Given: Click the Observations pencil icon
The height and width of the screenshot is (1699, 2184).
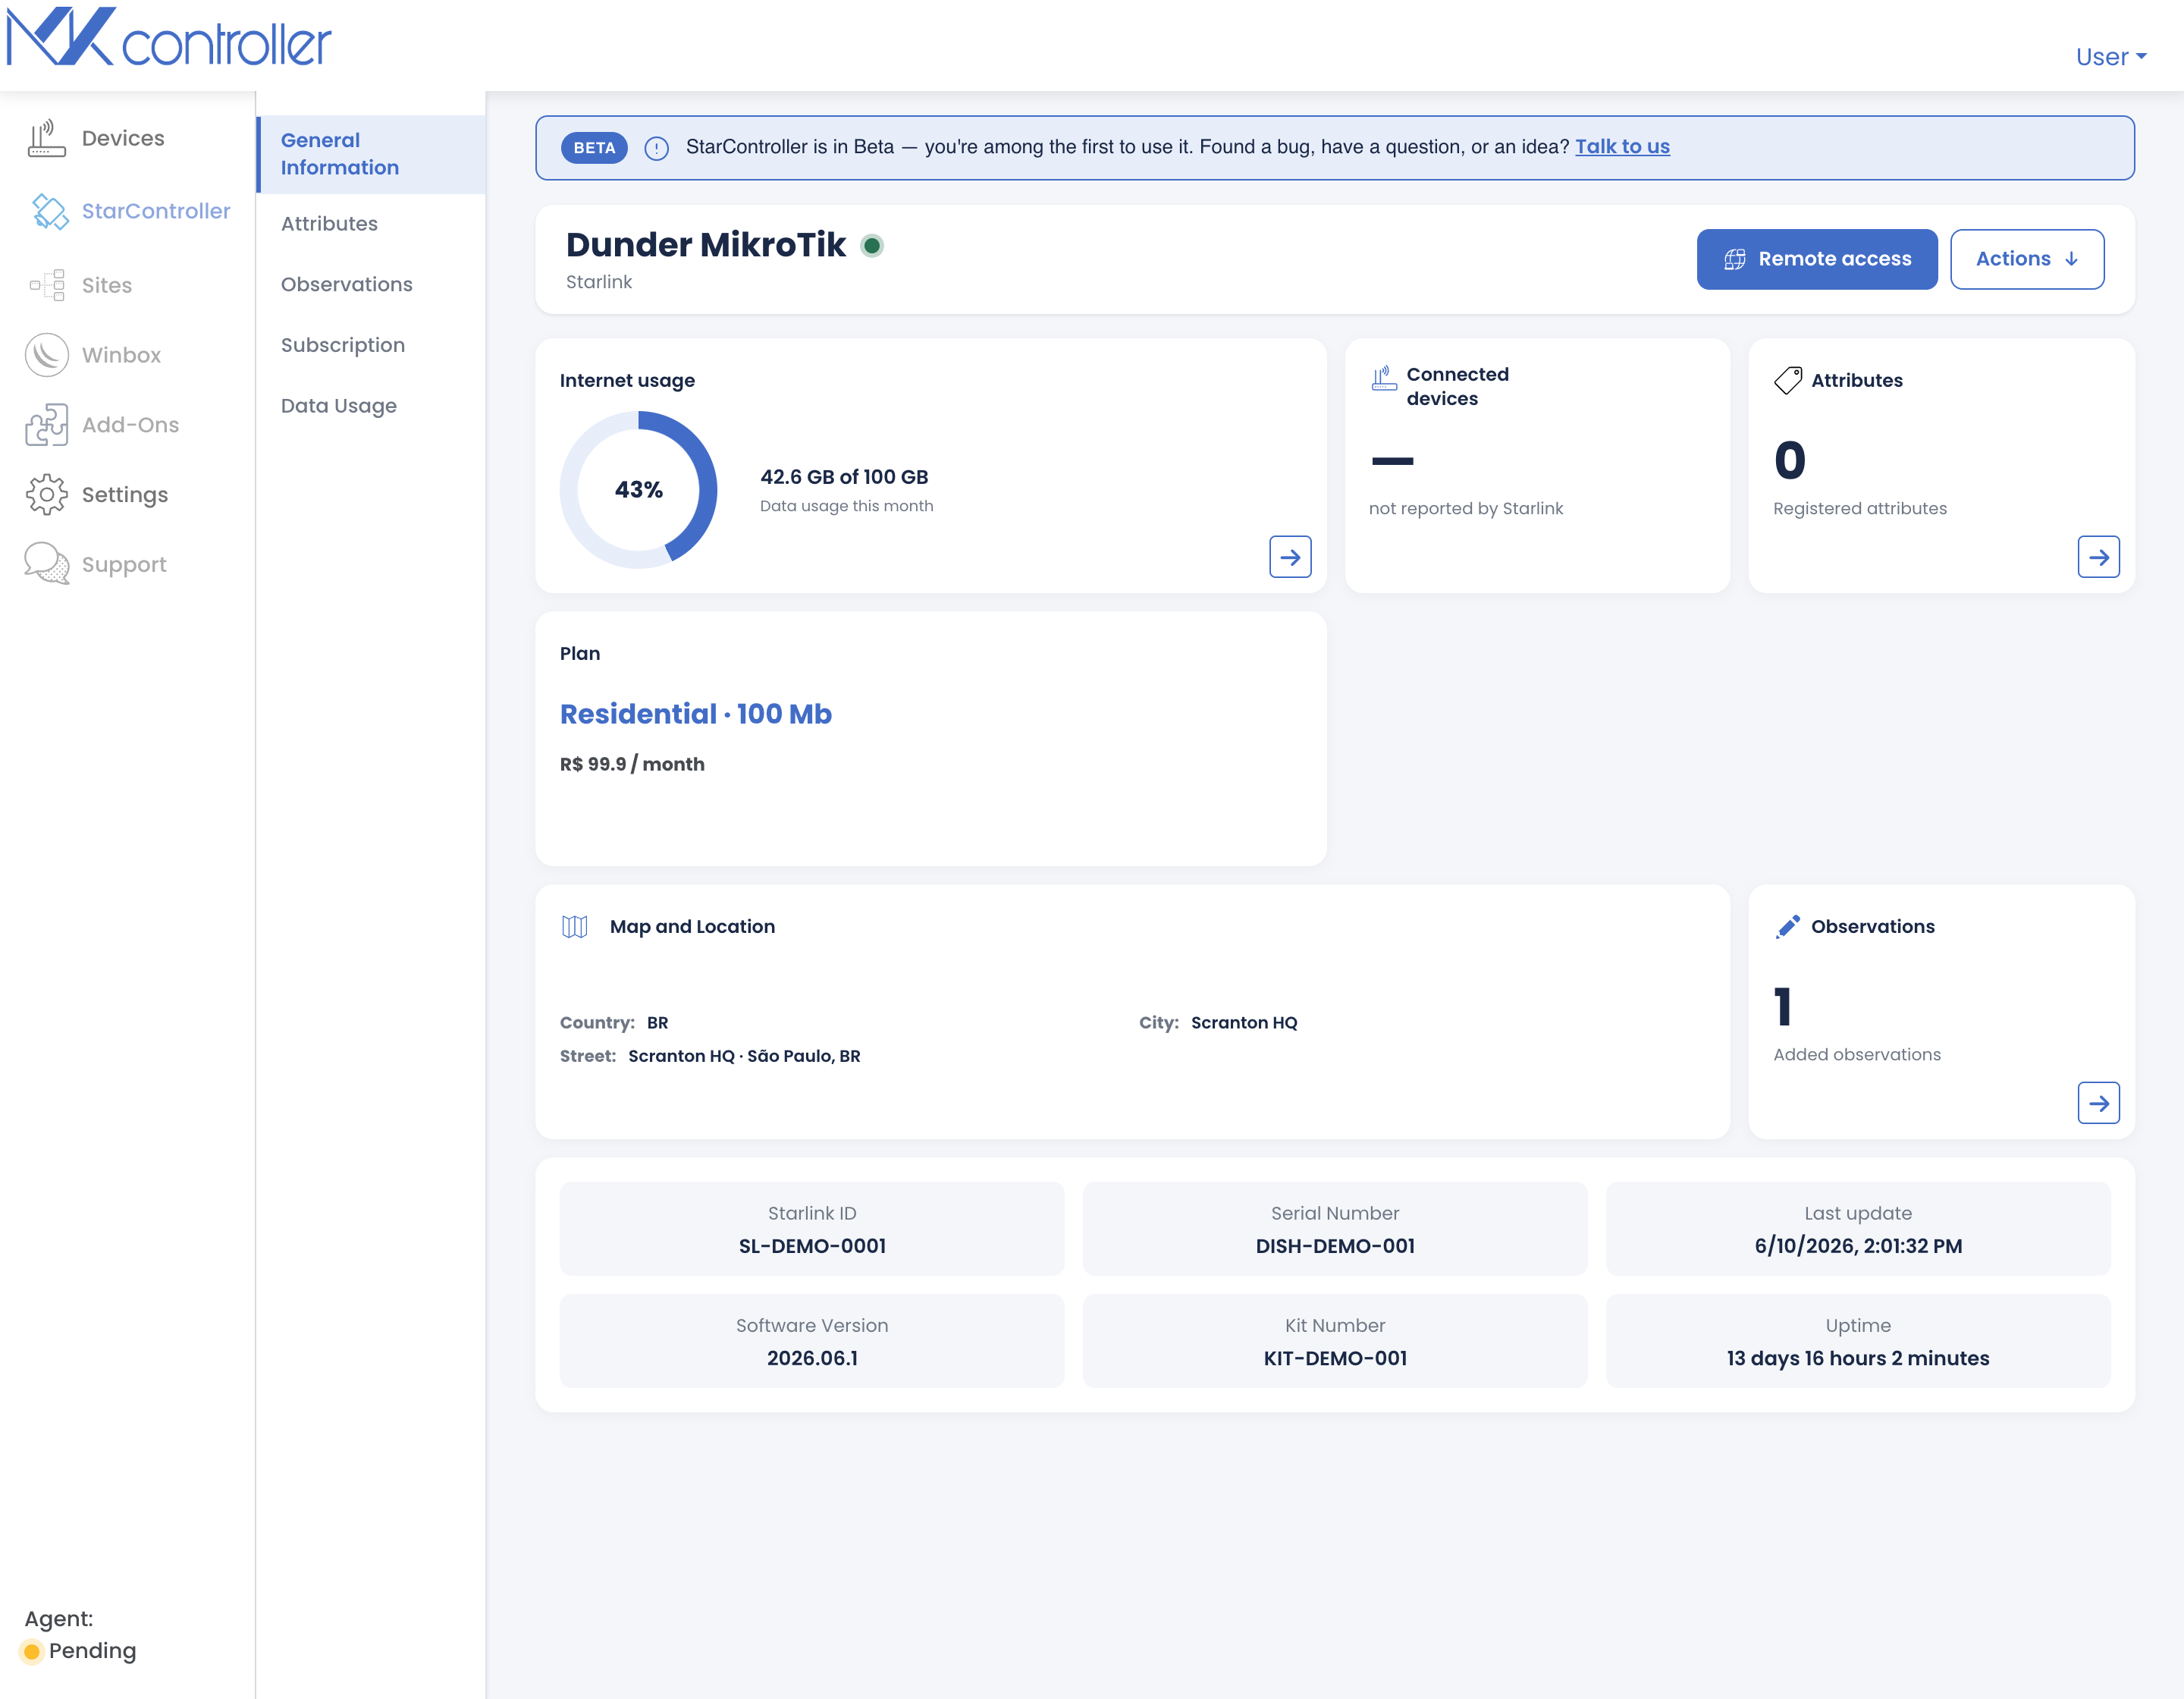Looking at the screenshot, I should point(1787,926).
